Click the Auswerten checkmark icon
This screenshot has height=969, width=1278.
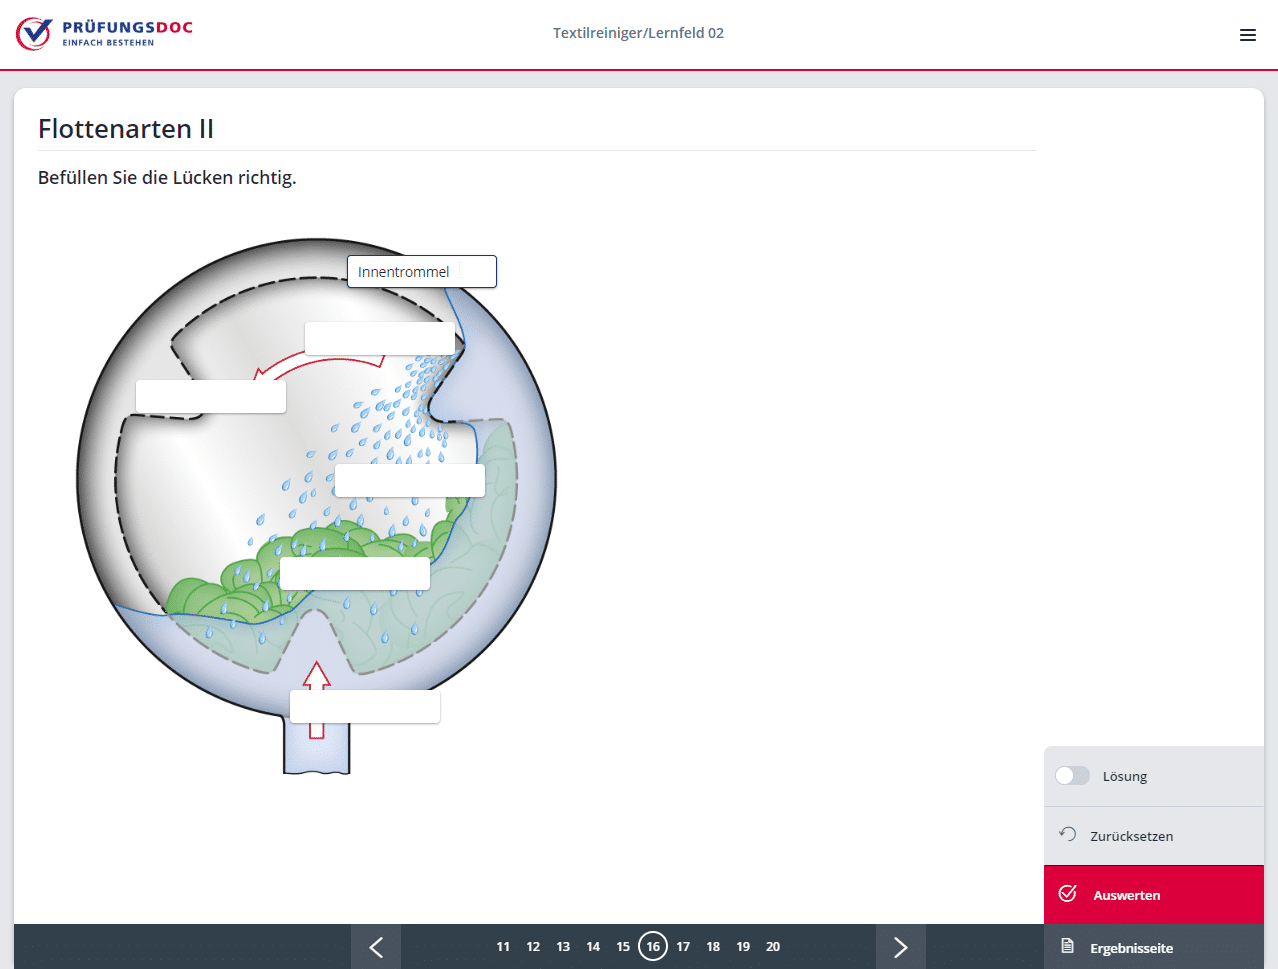pos(1068,894)
